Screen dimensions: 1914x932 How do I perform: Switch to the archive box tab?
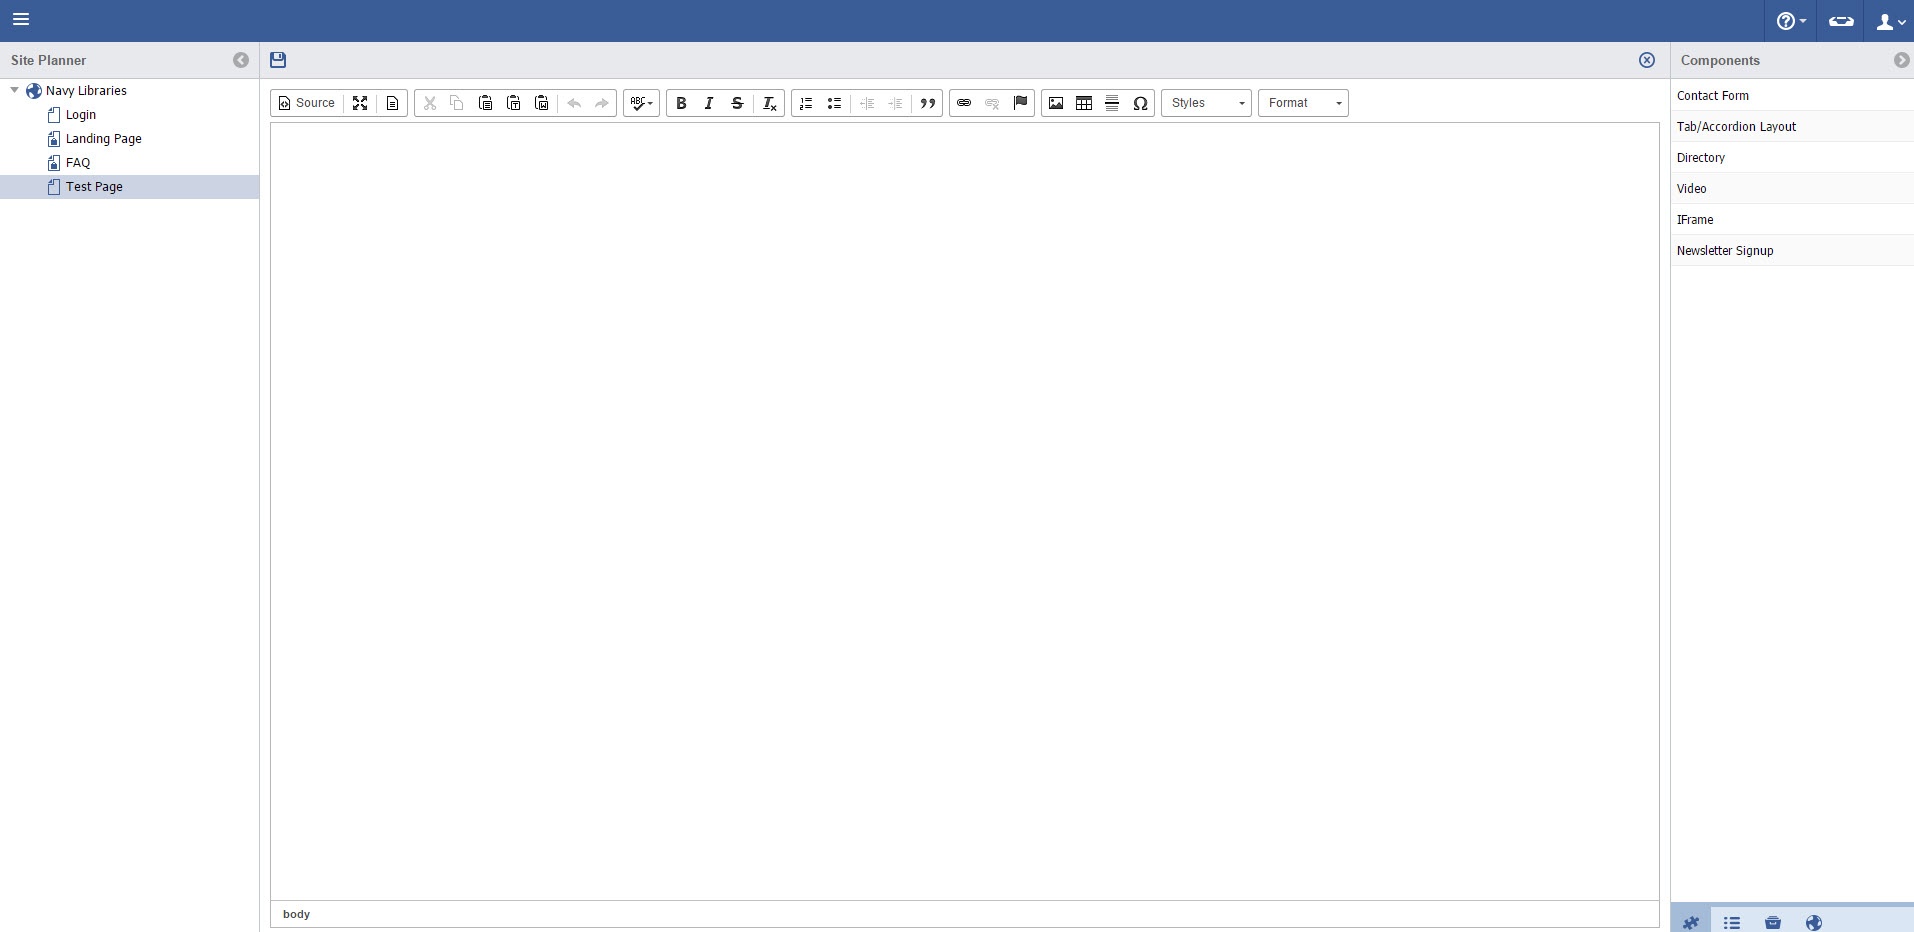[x=1772, y=922]
